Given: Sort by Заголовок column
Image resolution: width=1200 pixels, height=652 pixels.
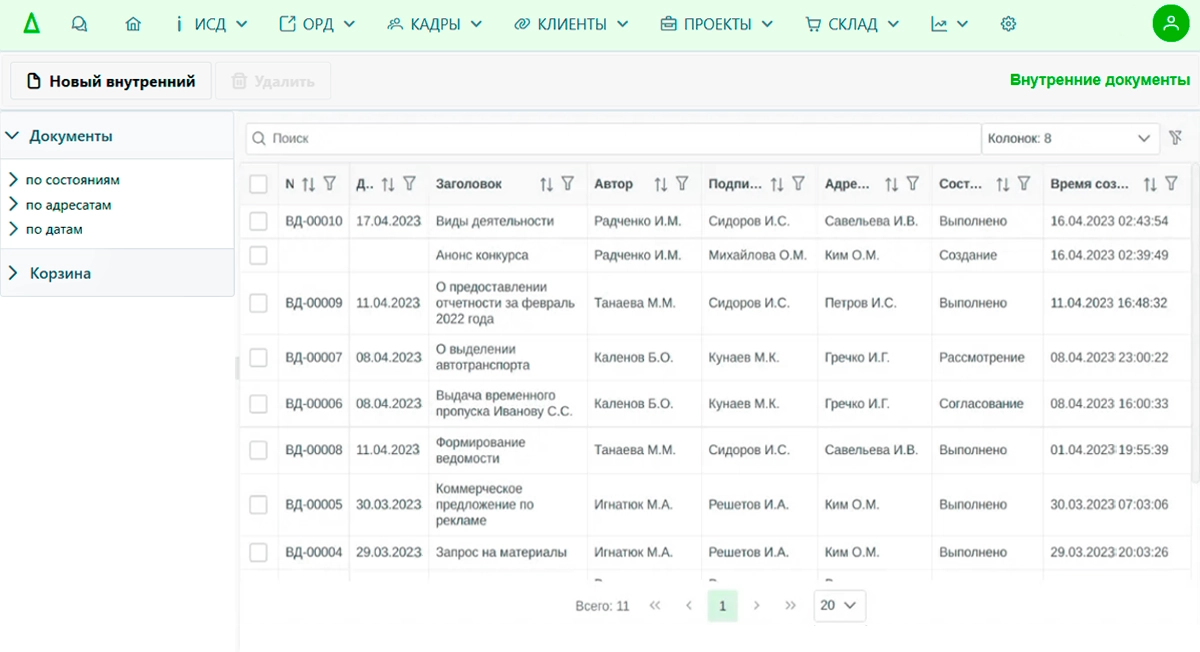Looking at the screenshot, I should click(546, 184).
